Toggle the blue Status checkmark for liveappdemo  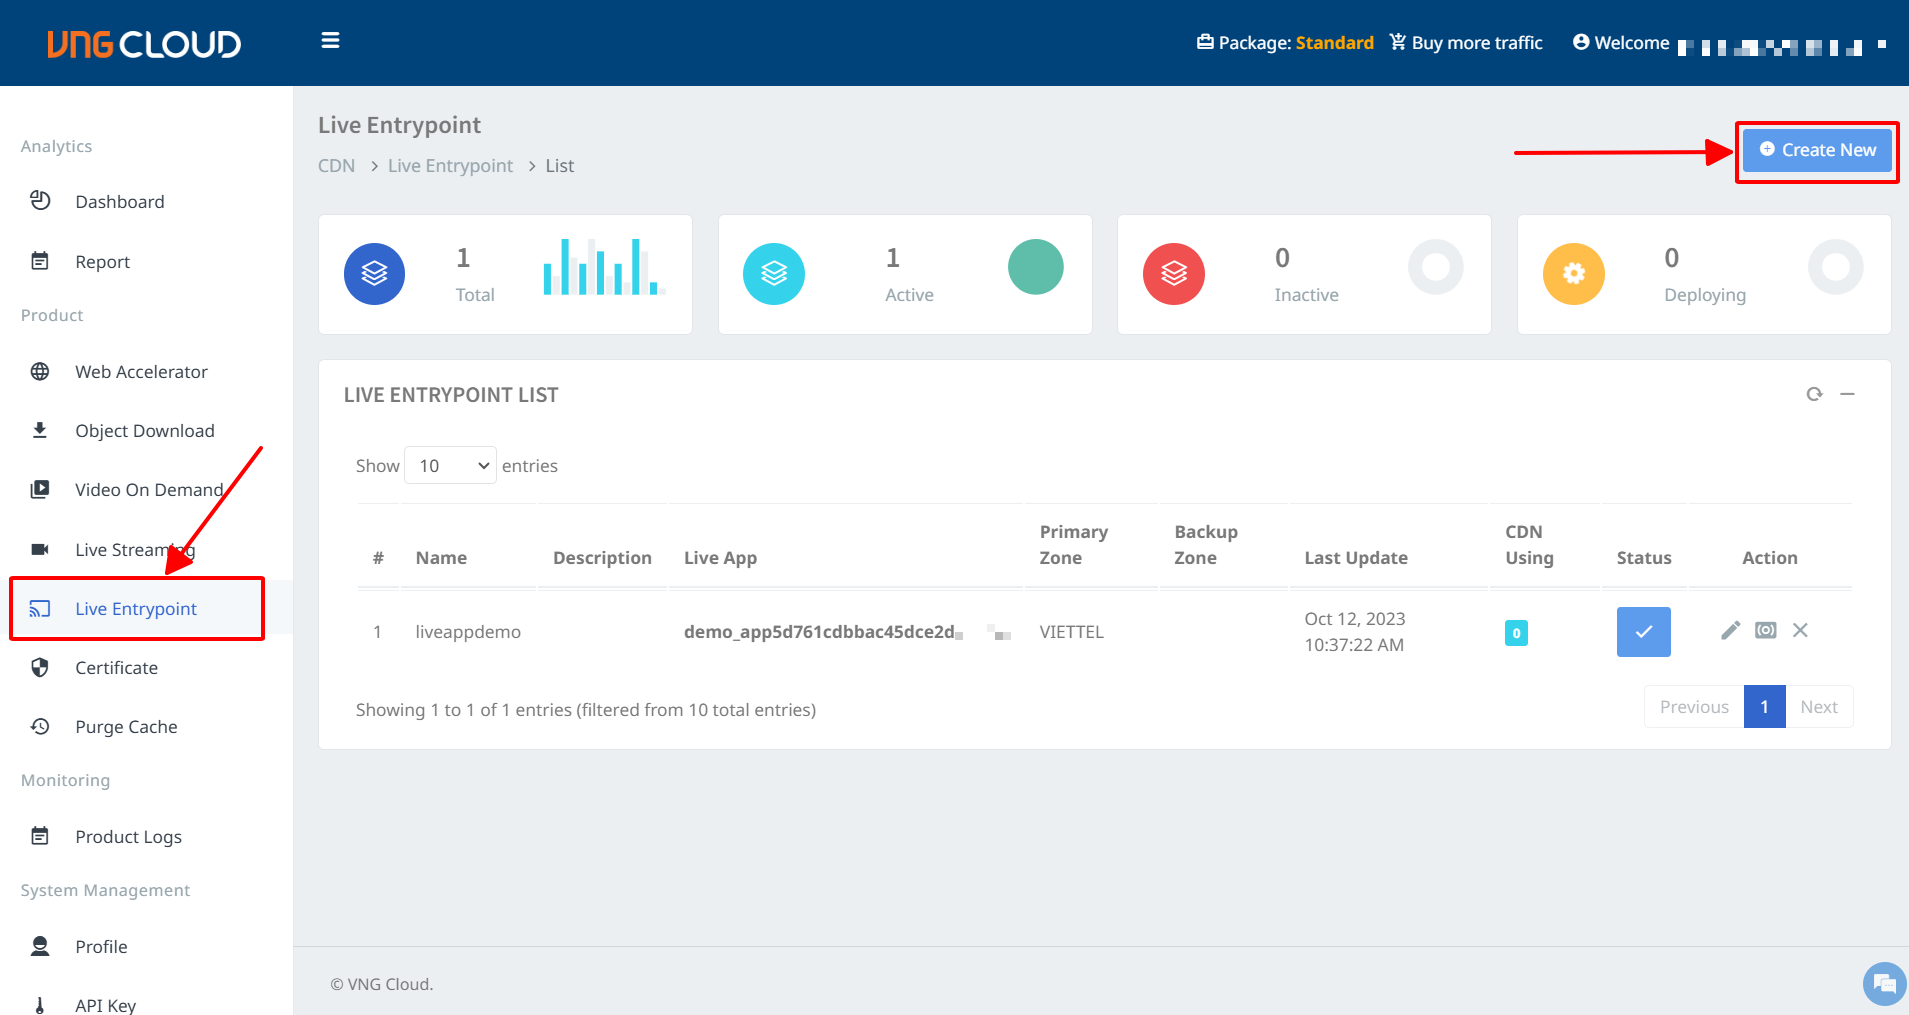coord(1643,632)
